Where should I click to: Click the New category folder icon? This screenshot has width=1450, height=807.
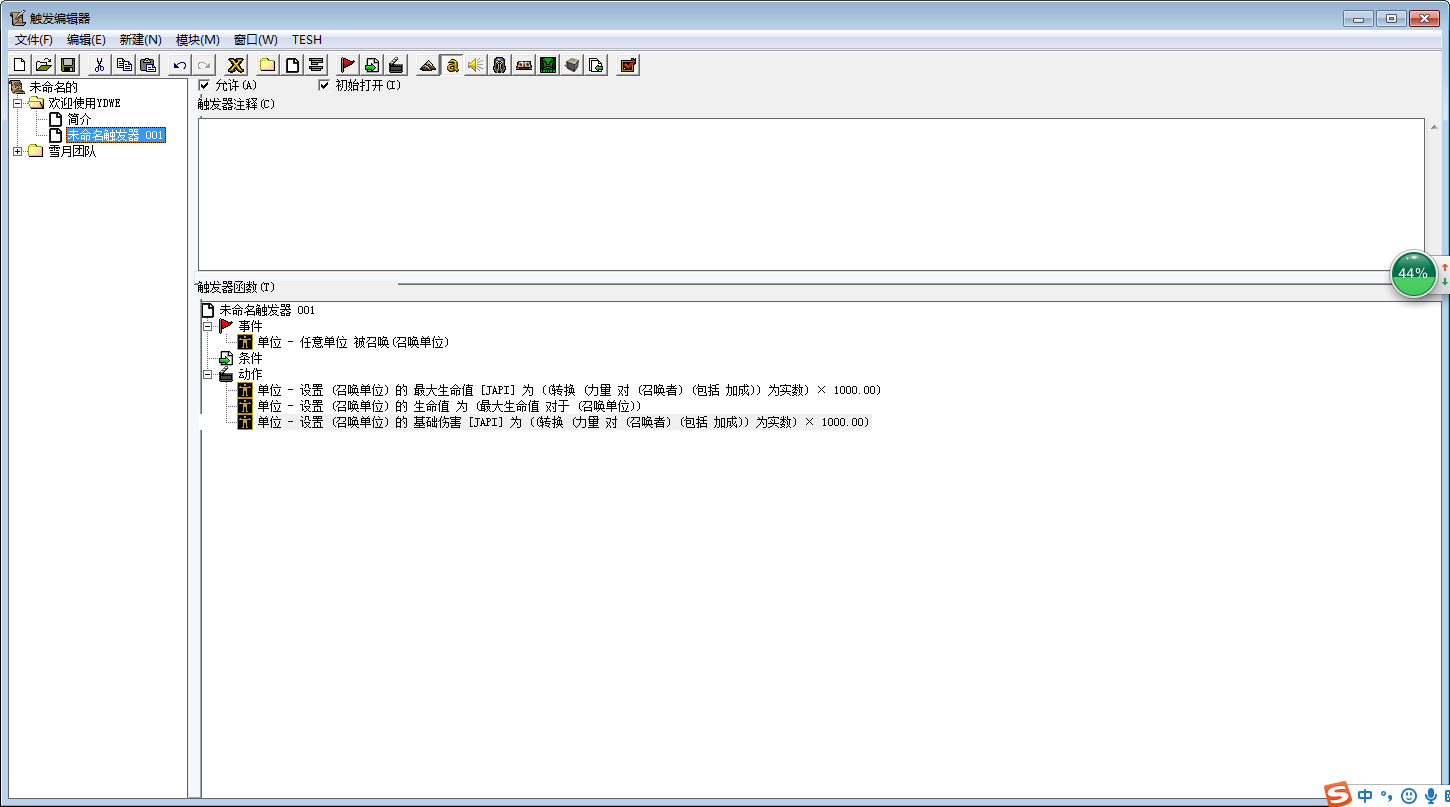(x=268, y=65)
